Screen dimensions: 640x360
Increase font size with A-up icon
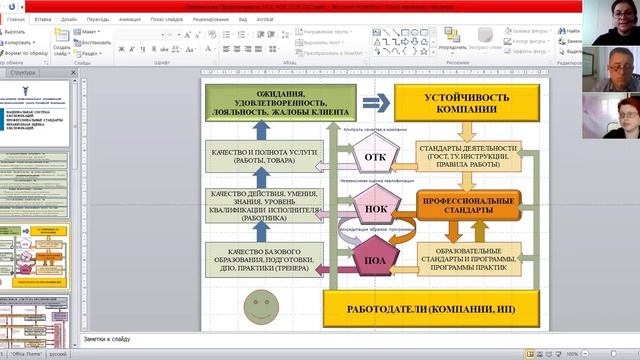(187, 35)
